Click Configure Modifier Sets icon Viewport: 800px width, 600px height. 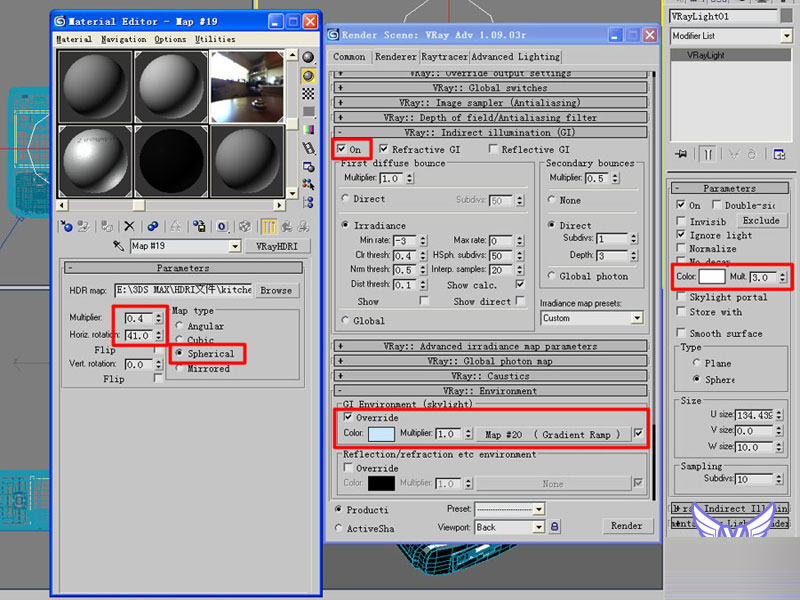(779, 154)
